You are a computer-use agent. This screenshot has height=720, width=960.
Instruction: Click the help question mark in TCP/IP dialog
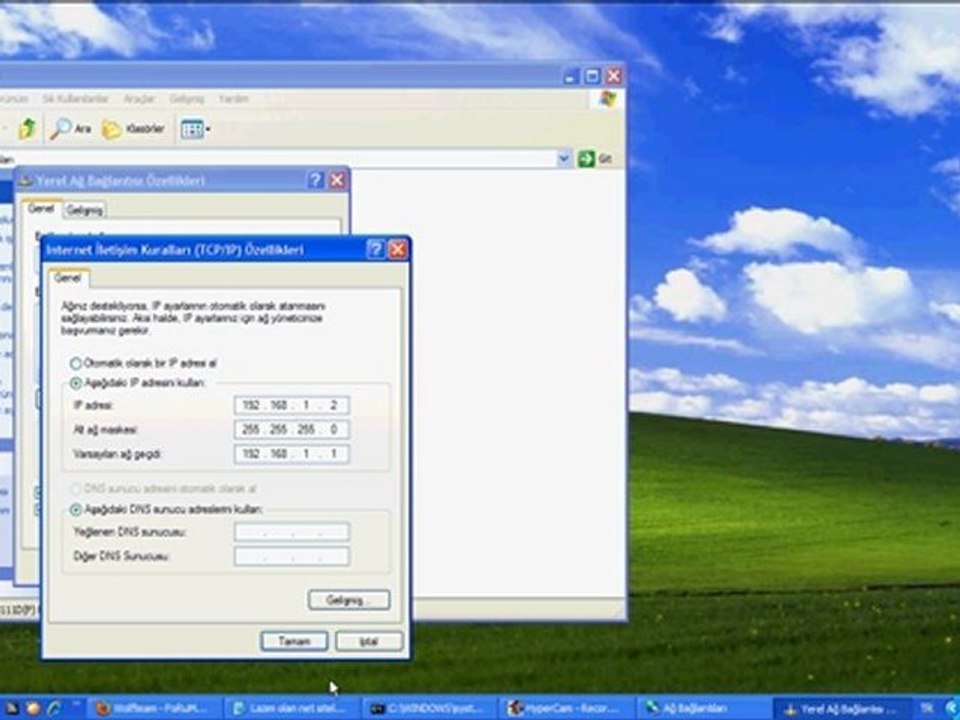(375, 249)
